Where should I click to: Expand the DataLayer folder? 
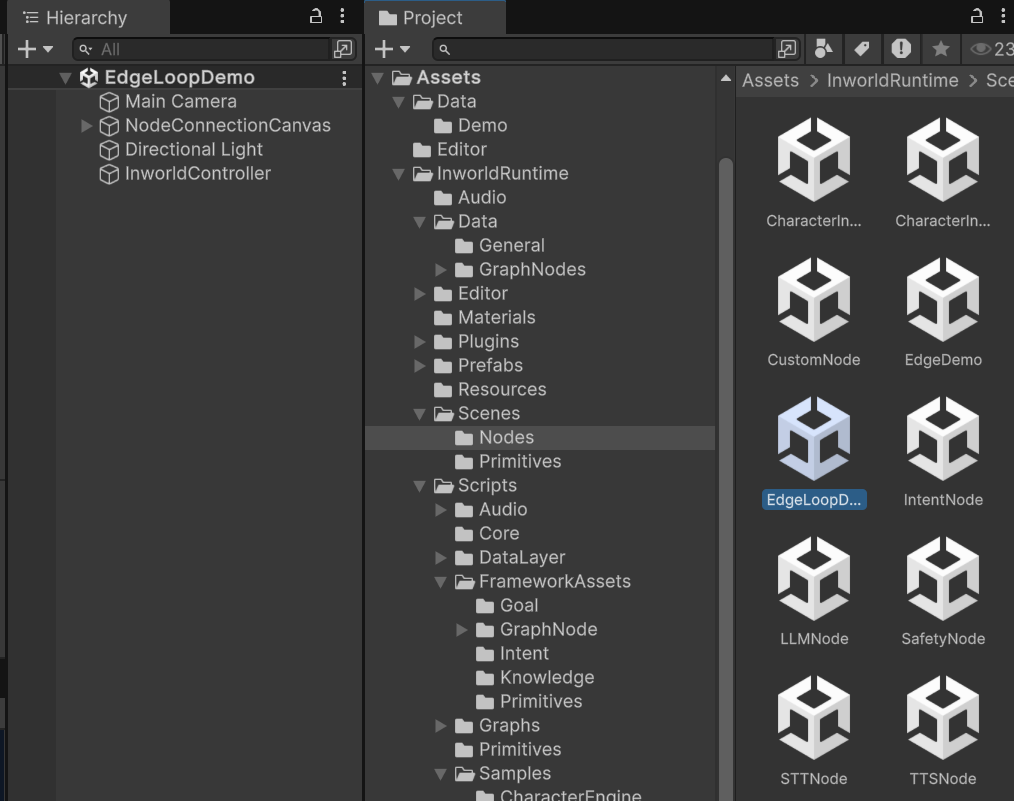click(x=440, y=557)
